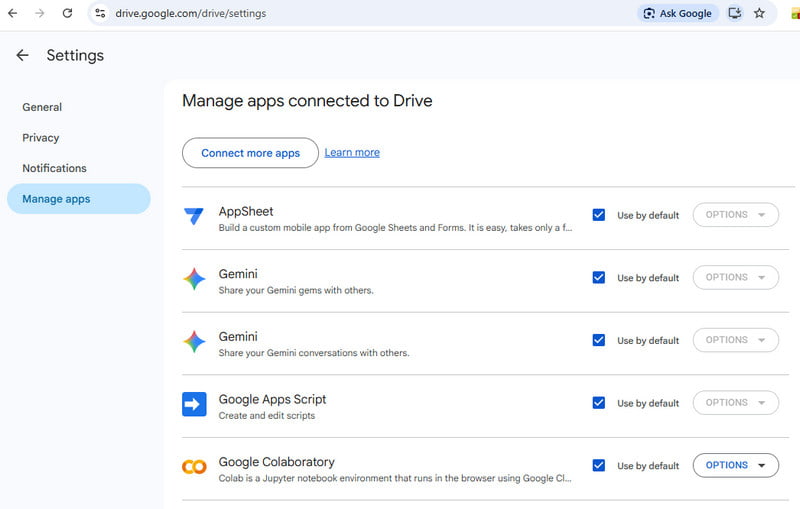Click the Google Apps Script name
This screenshot has width=800, height=509.
(x=272, y=399)
